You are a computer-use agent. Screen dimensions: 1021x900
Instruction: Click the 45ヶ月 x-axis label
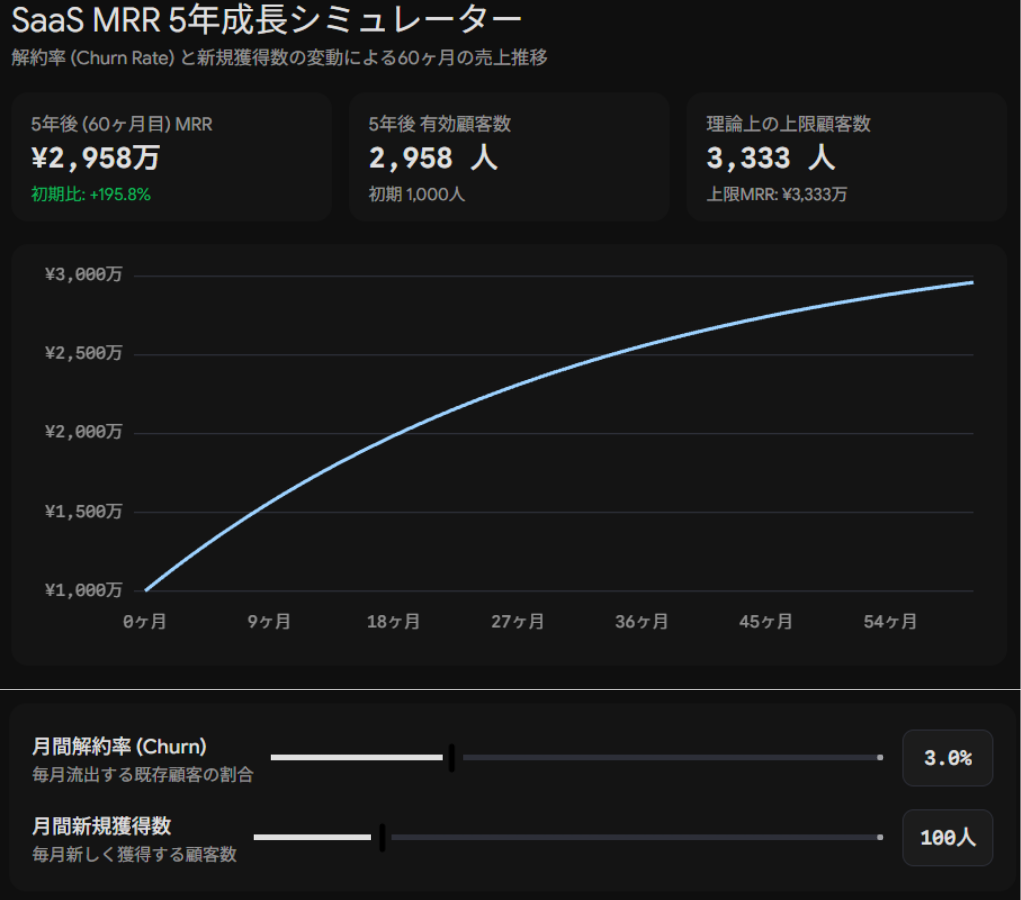(766, 622)
